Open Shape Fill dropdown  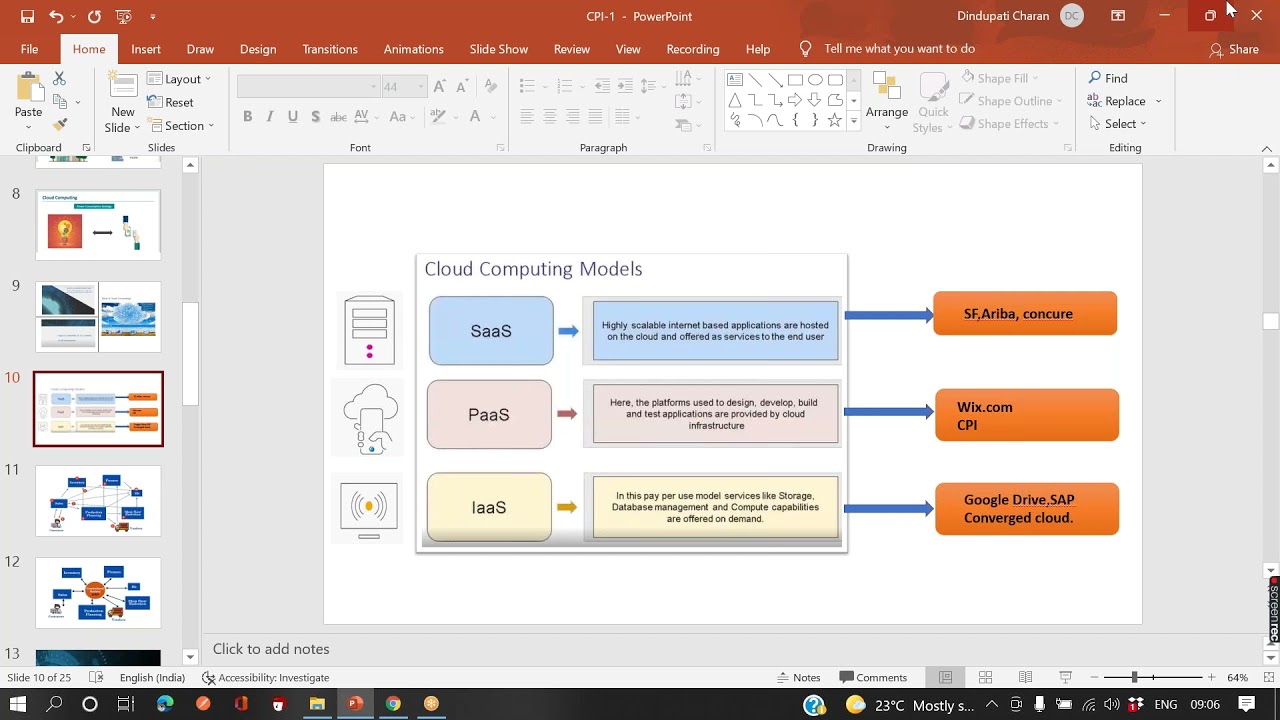(x=998, y=78)
